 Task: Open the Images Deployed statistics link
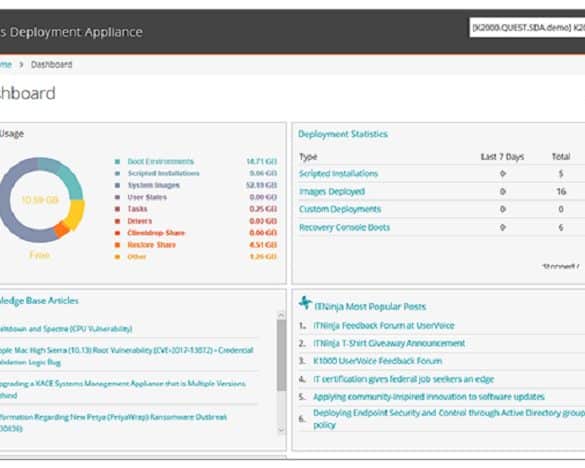pos(332,192)
